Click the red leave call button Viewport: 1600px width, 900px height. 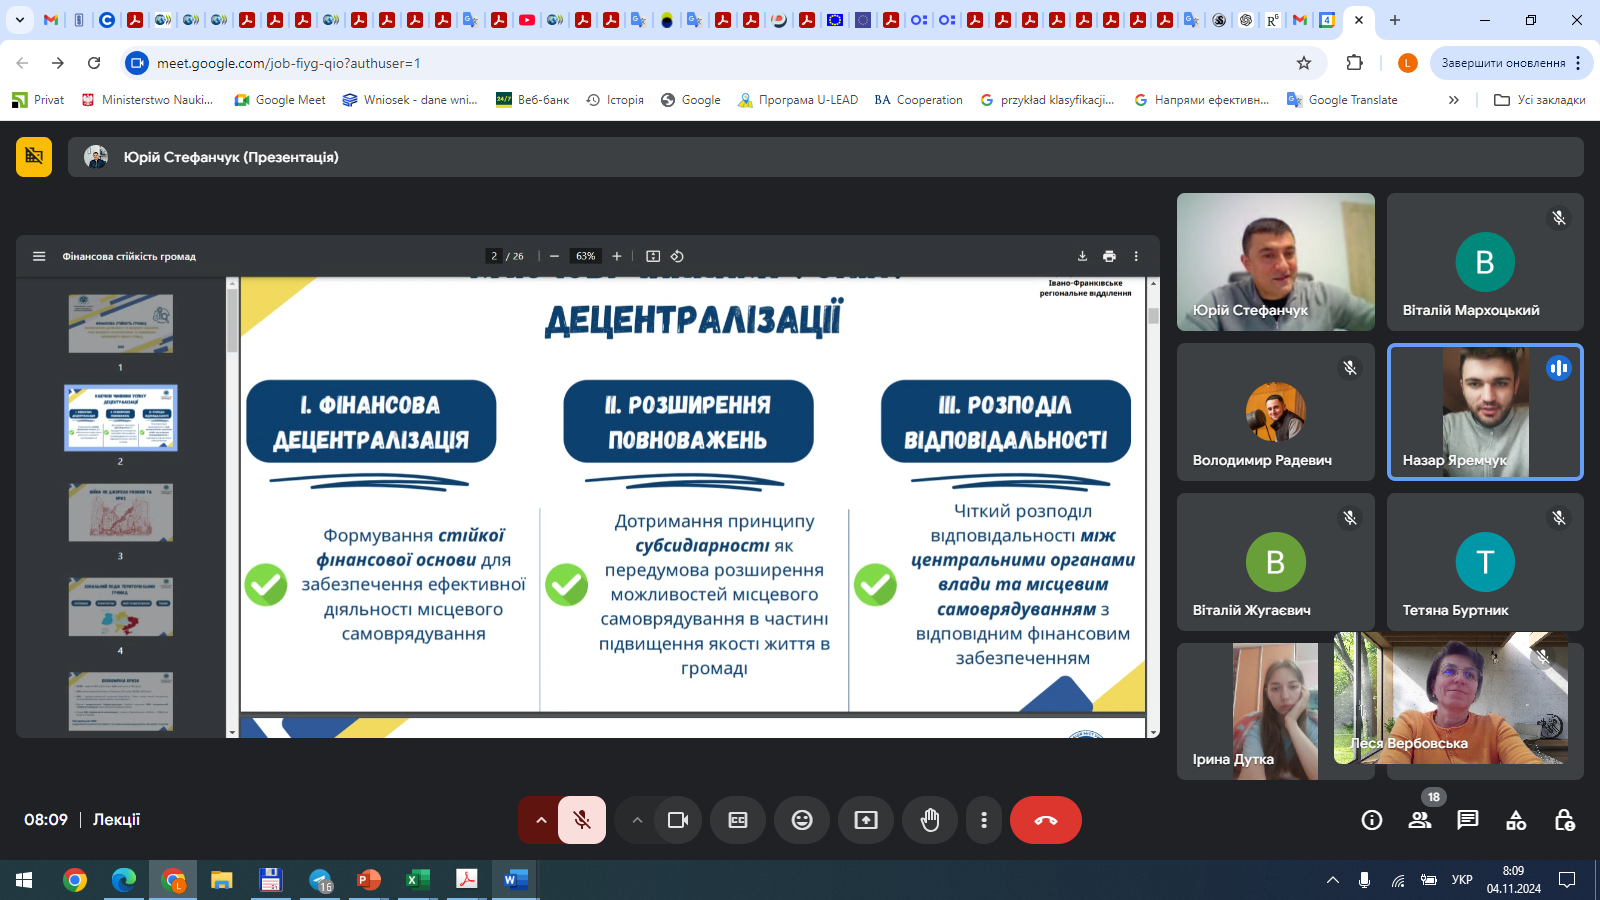[x=1045, y=820]
